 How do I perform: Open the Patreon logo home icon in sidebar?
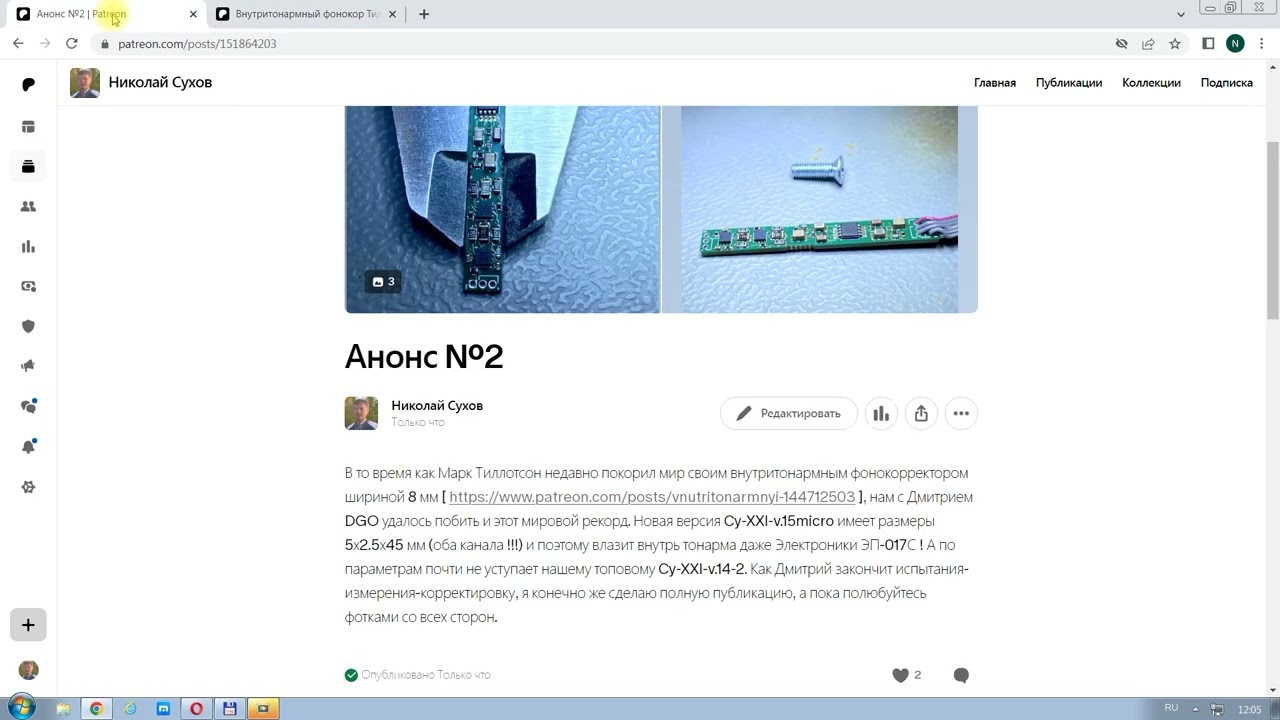click(x=28, y=84)
